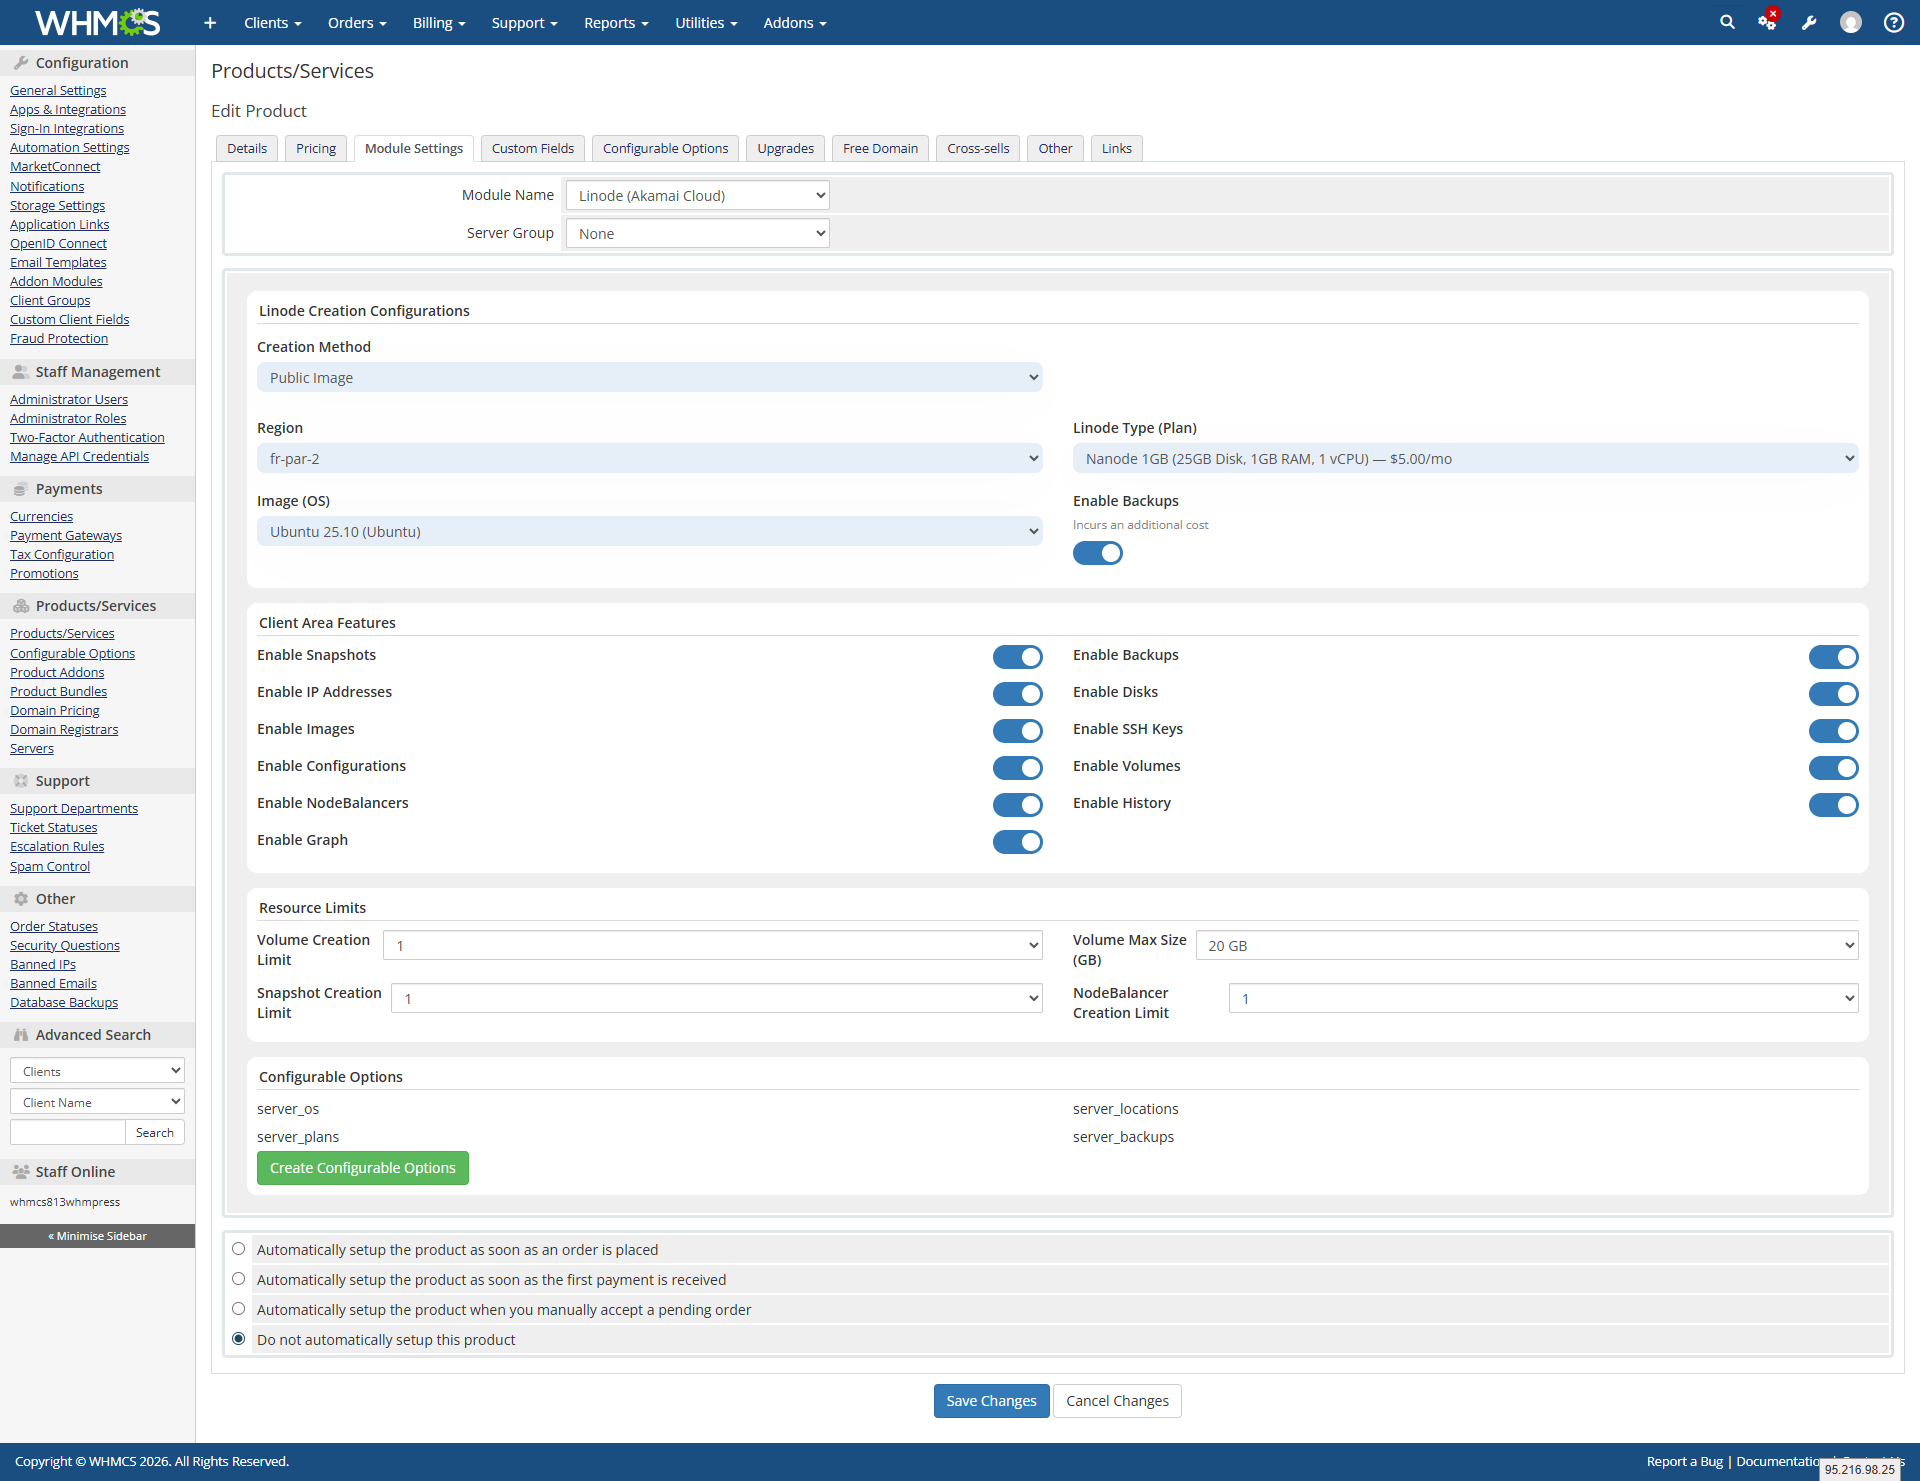
Task: Expand the Region dropdown showing fr-par-2
Action: [649, 459]
